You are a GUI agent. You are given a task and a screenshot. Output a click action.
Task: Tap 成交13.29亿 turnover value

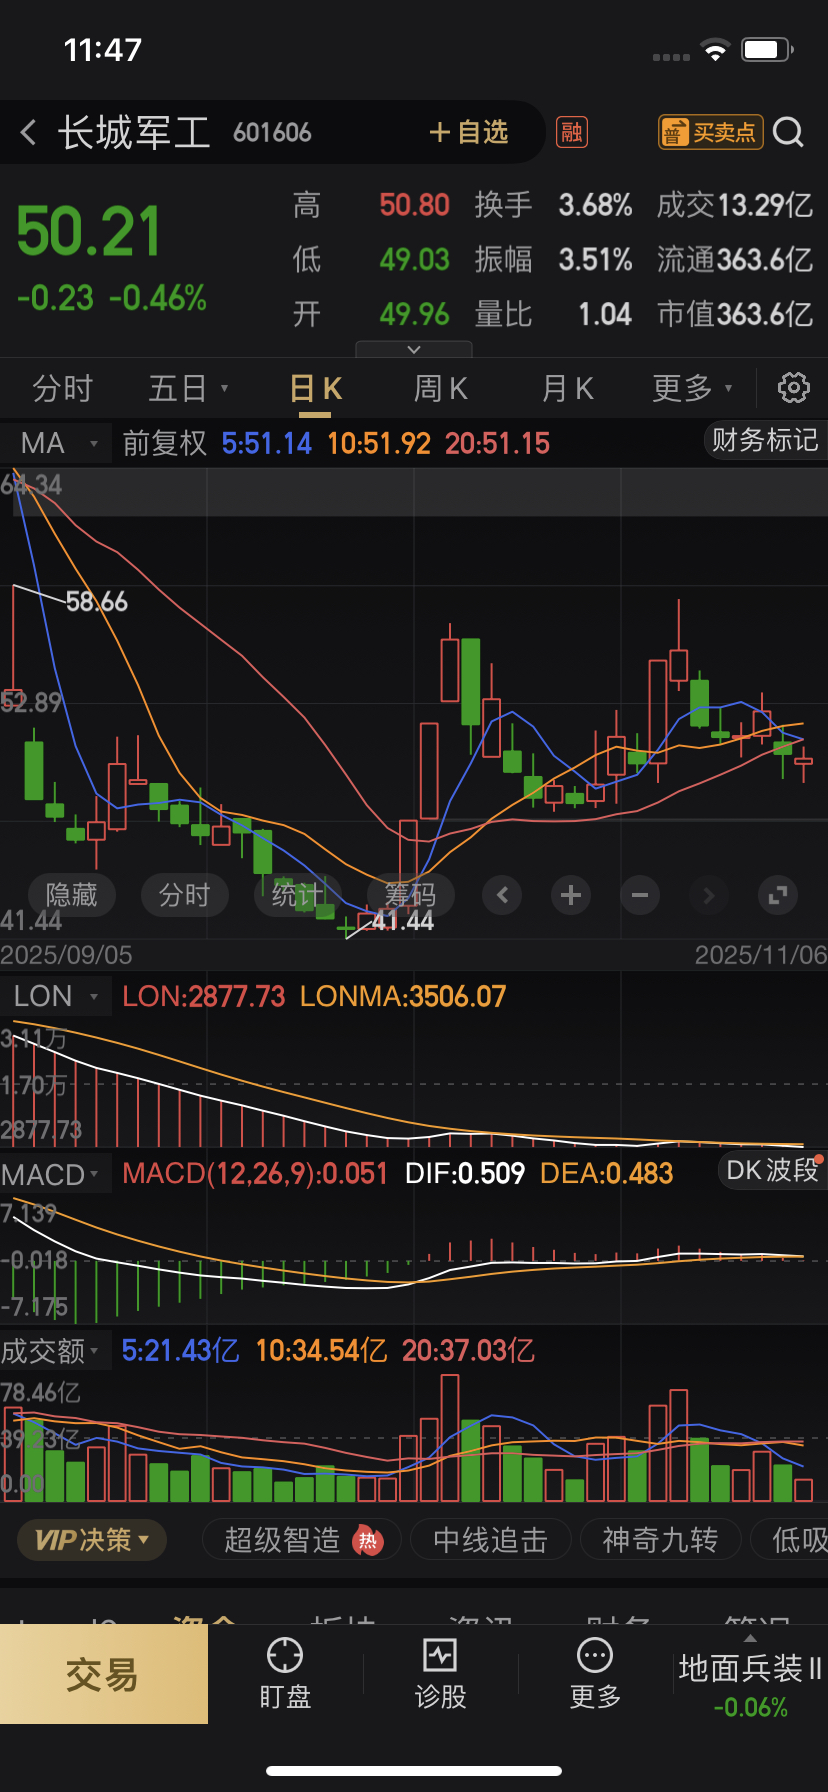pos(735,205)
